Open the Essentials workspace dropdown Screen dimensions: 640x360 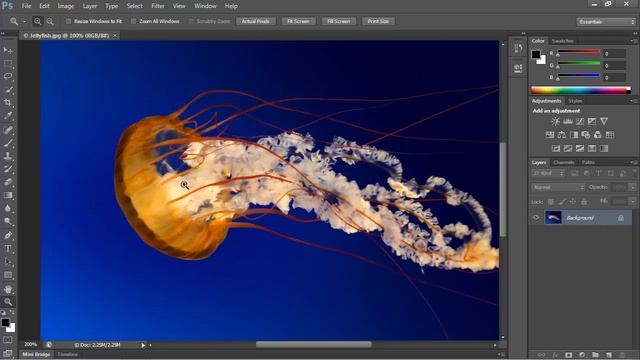click(x=606, y=22)
